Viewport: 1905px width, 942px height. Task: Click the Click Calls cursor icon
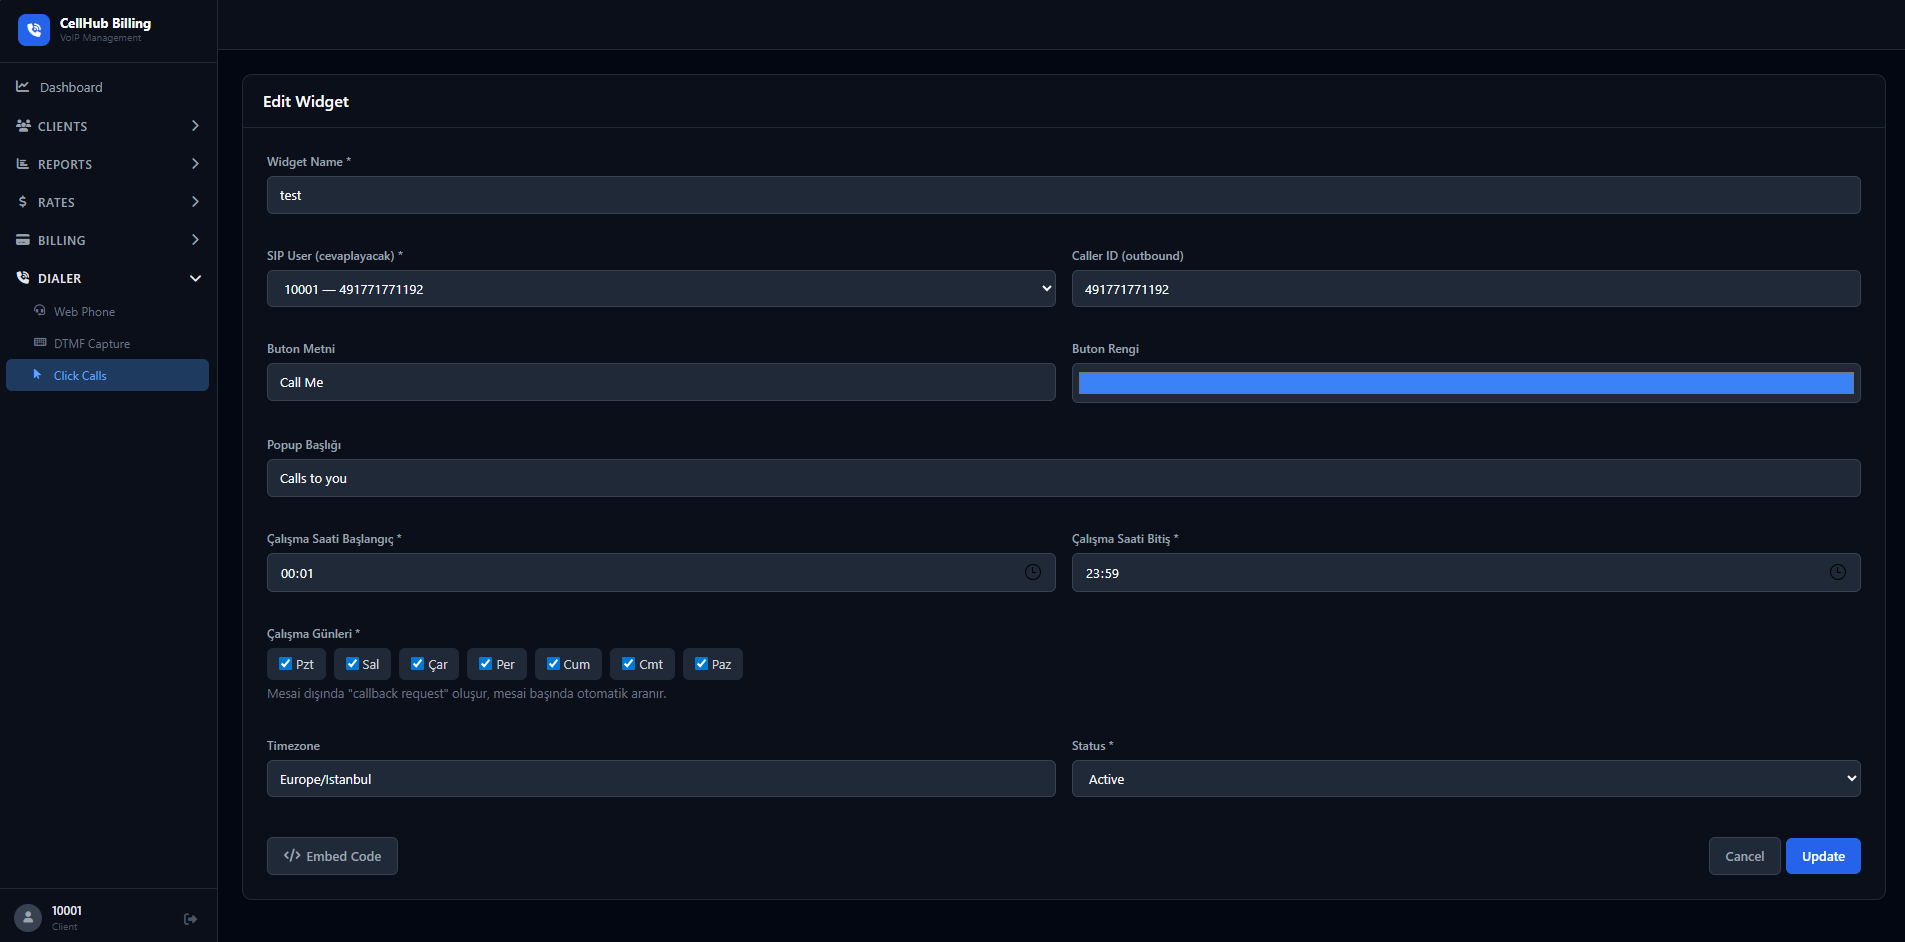coord(38,375)
